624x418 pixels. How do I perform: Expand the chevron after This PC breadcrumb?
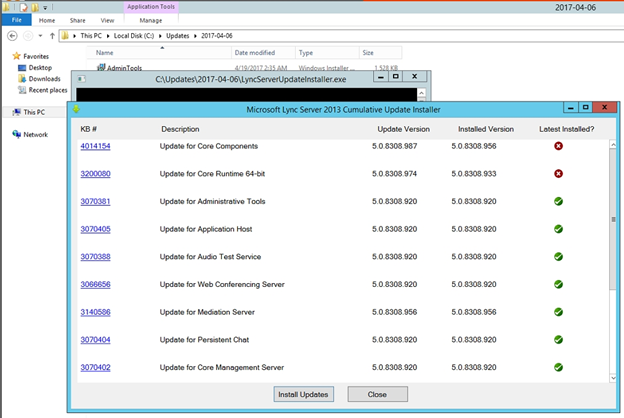pyautogui.click(x=108, y=36)
